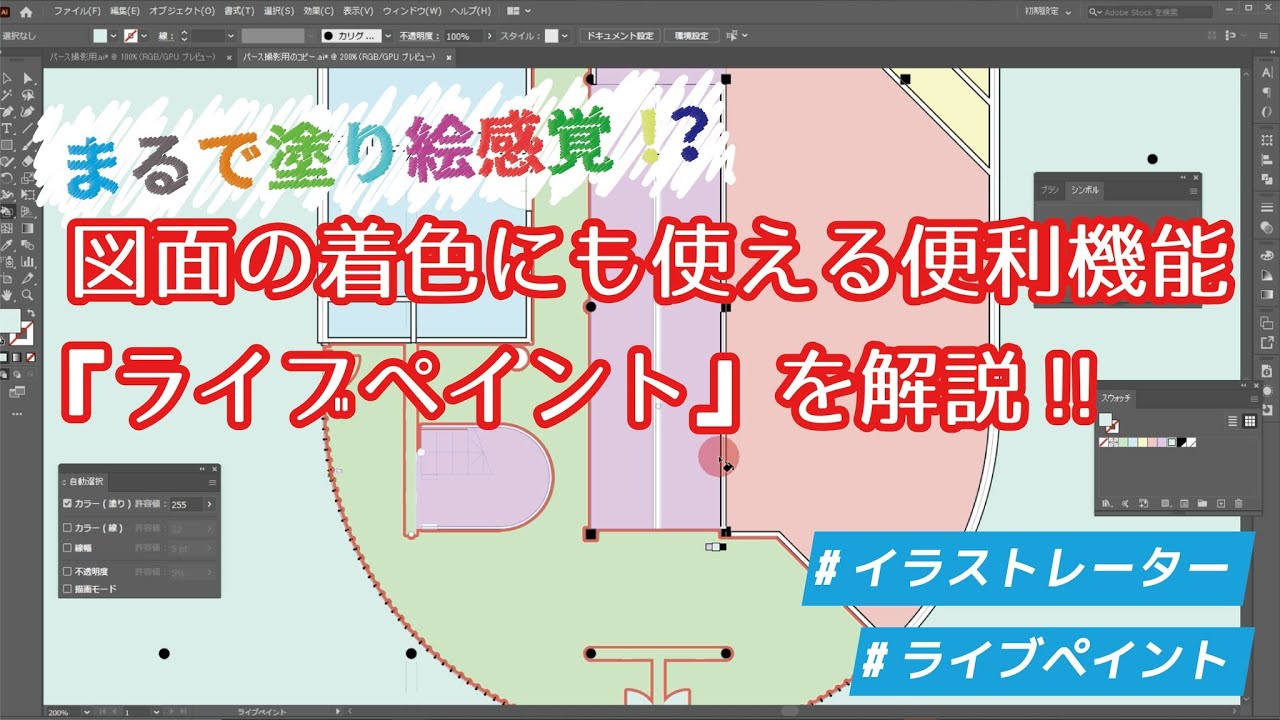The width and height of the screenshot is (1280, 720).
Task: Open Swatch Libraries menu icon
Action: pyautogui.click(x=1107, y=503)
